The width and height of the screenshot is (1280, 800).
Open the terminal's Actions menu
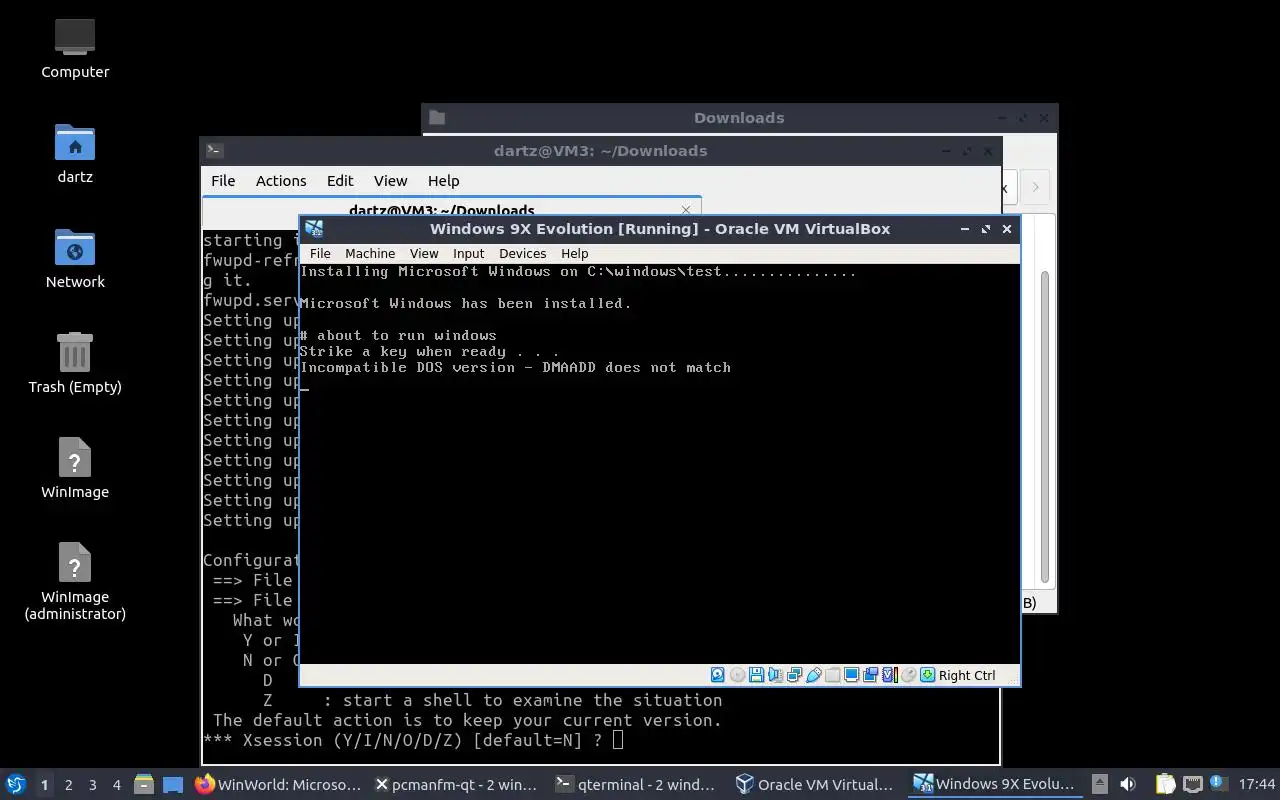point(281,181)
